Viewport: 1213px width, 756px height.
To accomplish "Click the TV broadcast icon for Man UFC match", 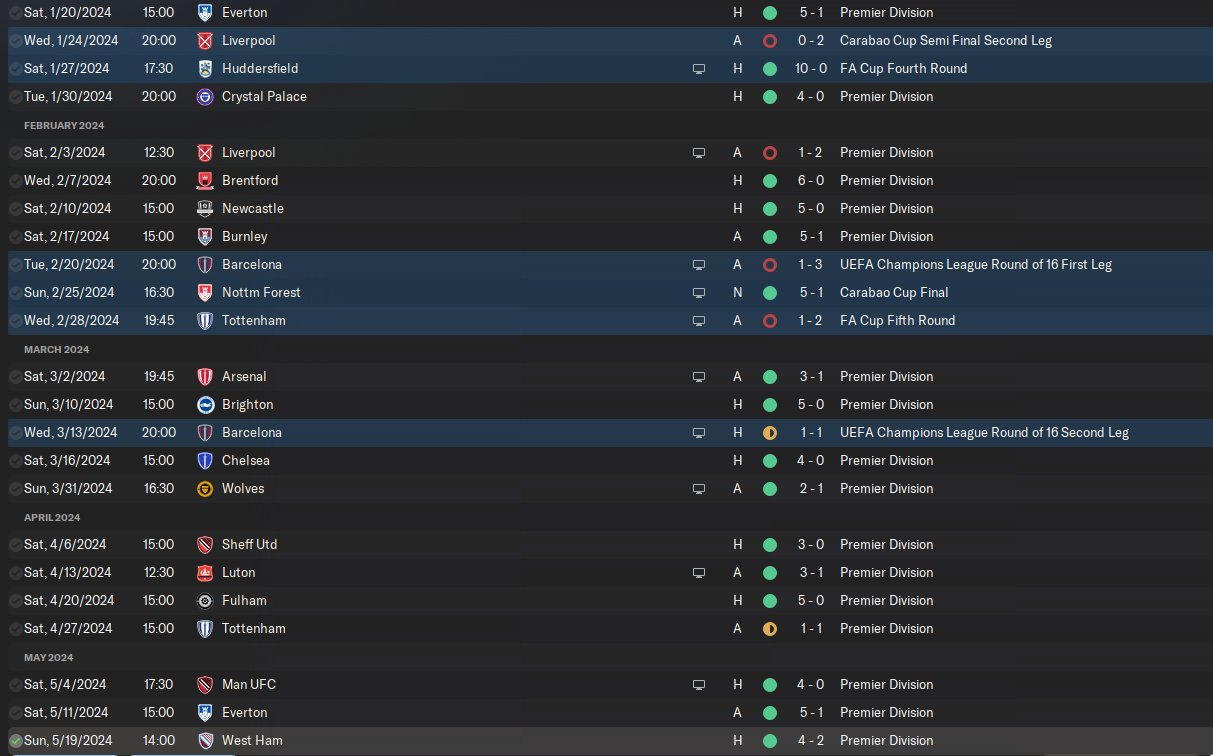I will 699,685.
